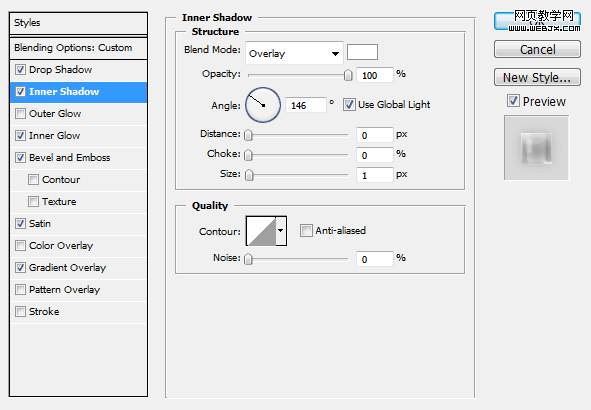Enable the Contour sub-option checkbox

click(x=34, y=180)
